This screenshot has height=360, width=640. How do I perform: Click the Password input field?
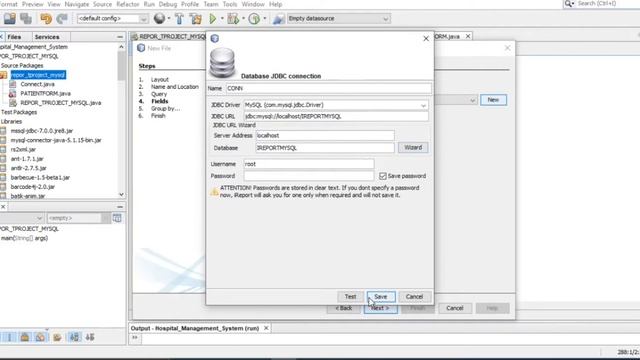(309, 176)
